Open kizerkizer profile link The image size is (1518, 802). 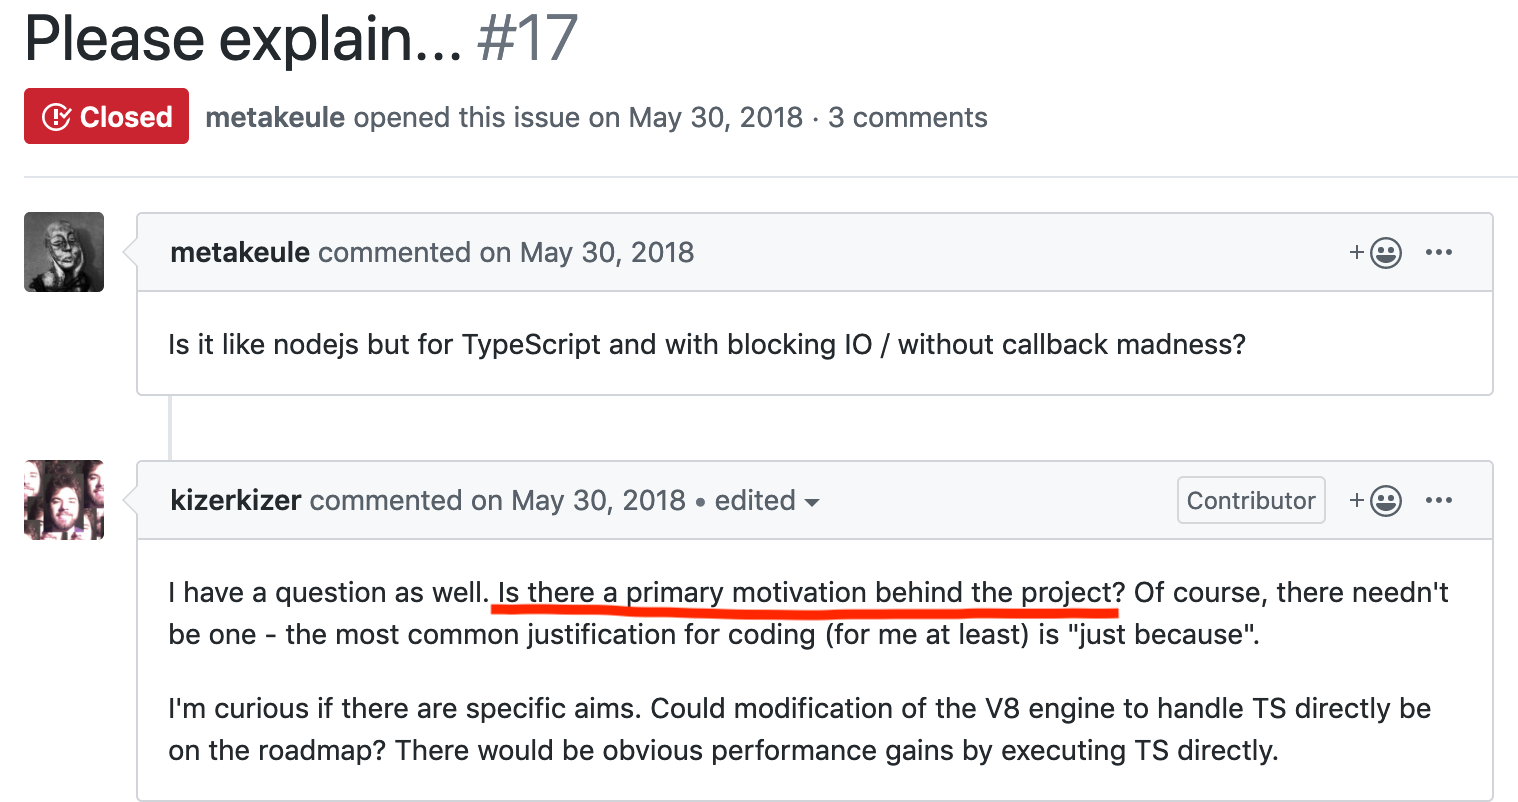pyautogui.click(x=236, y=500)
